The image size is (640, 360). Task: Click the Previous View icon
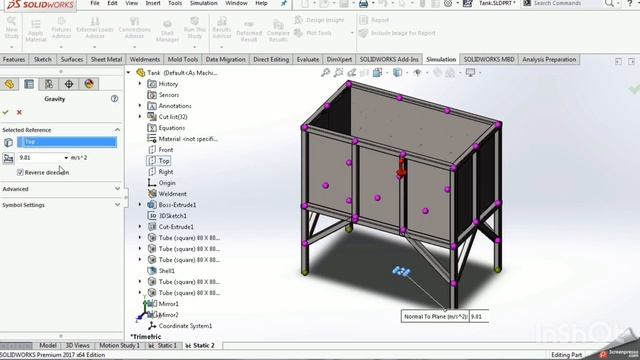point(351,73)
